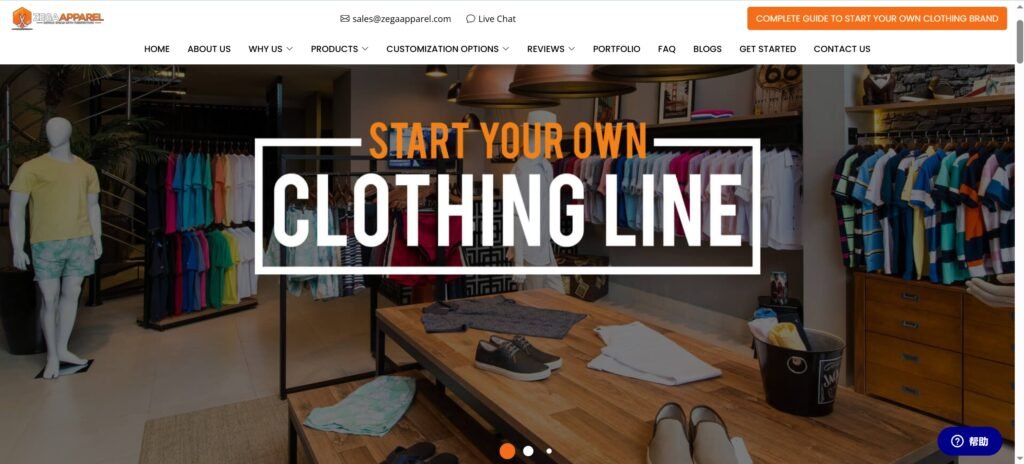Image resolution: width=1024 pixels, height=464 pixels.
Task: Open the About Us page
Action: coord(209,48)
